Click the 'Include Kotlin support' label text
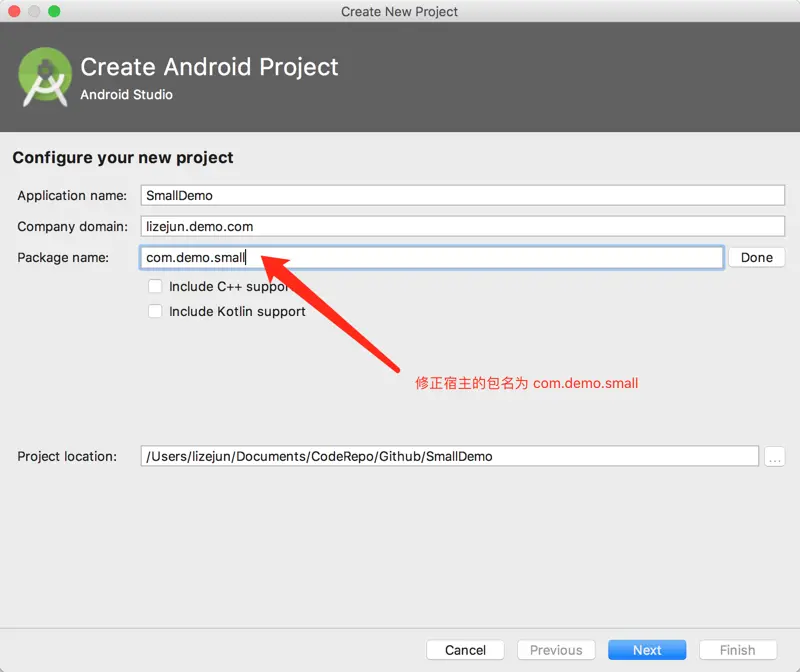The width and height of the screenshot is (800, 672). tap(237, 311)
